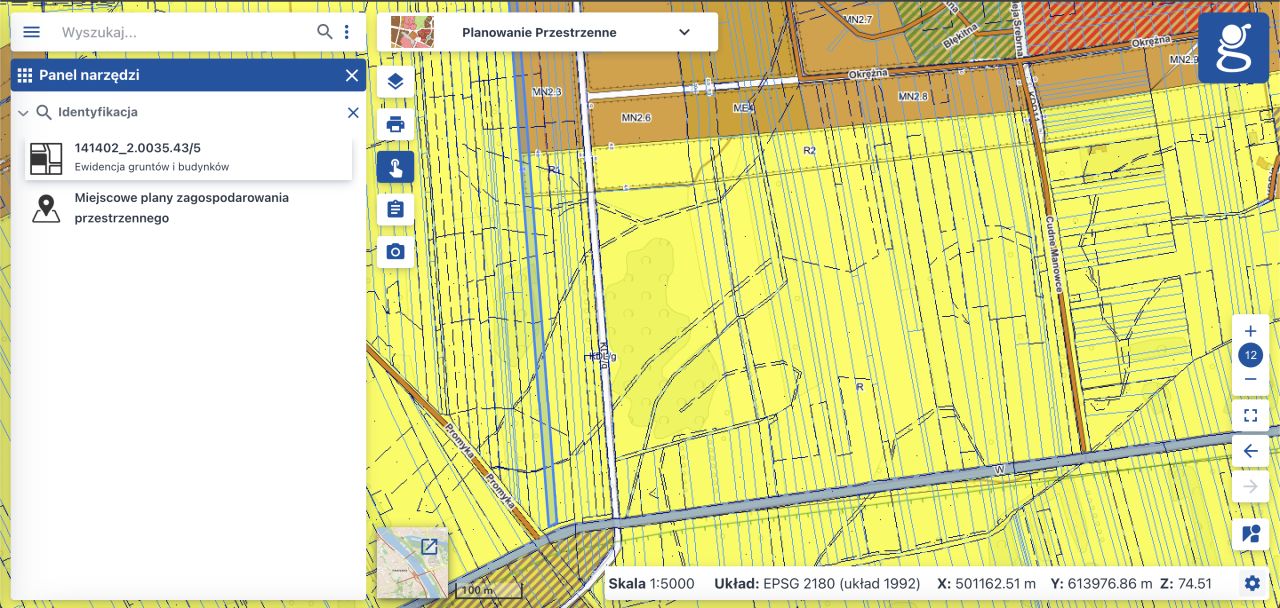Click the search magnifier icon
Viewport: 1280px width, 608px height.
(325, 32)
